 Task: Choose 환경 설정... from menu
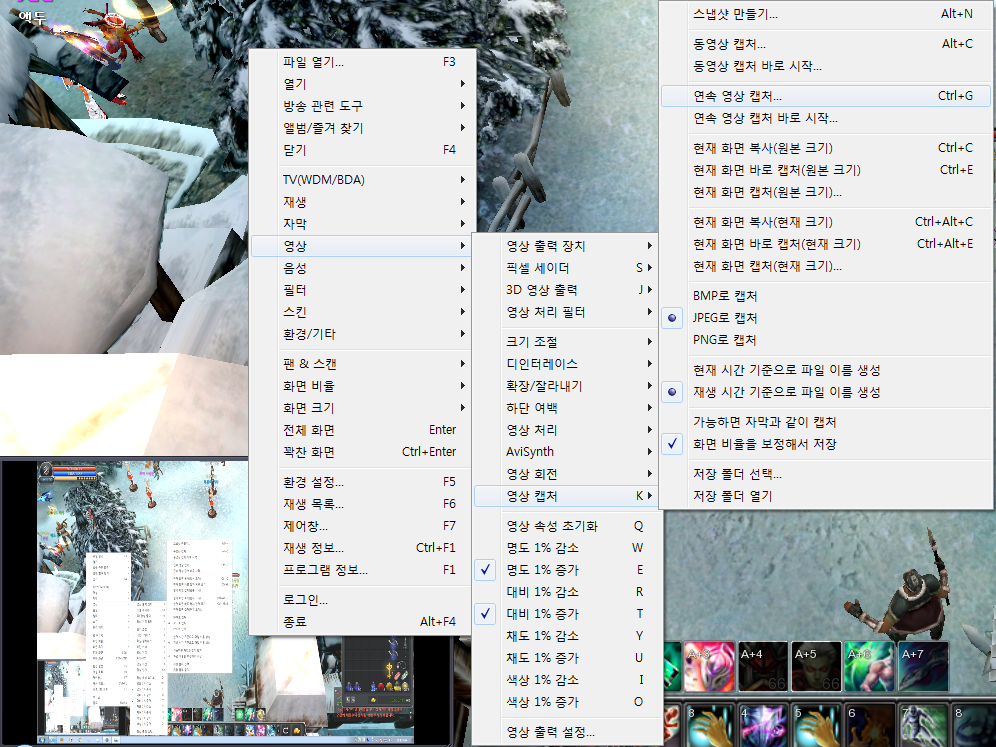pos(361,482)
